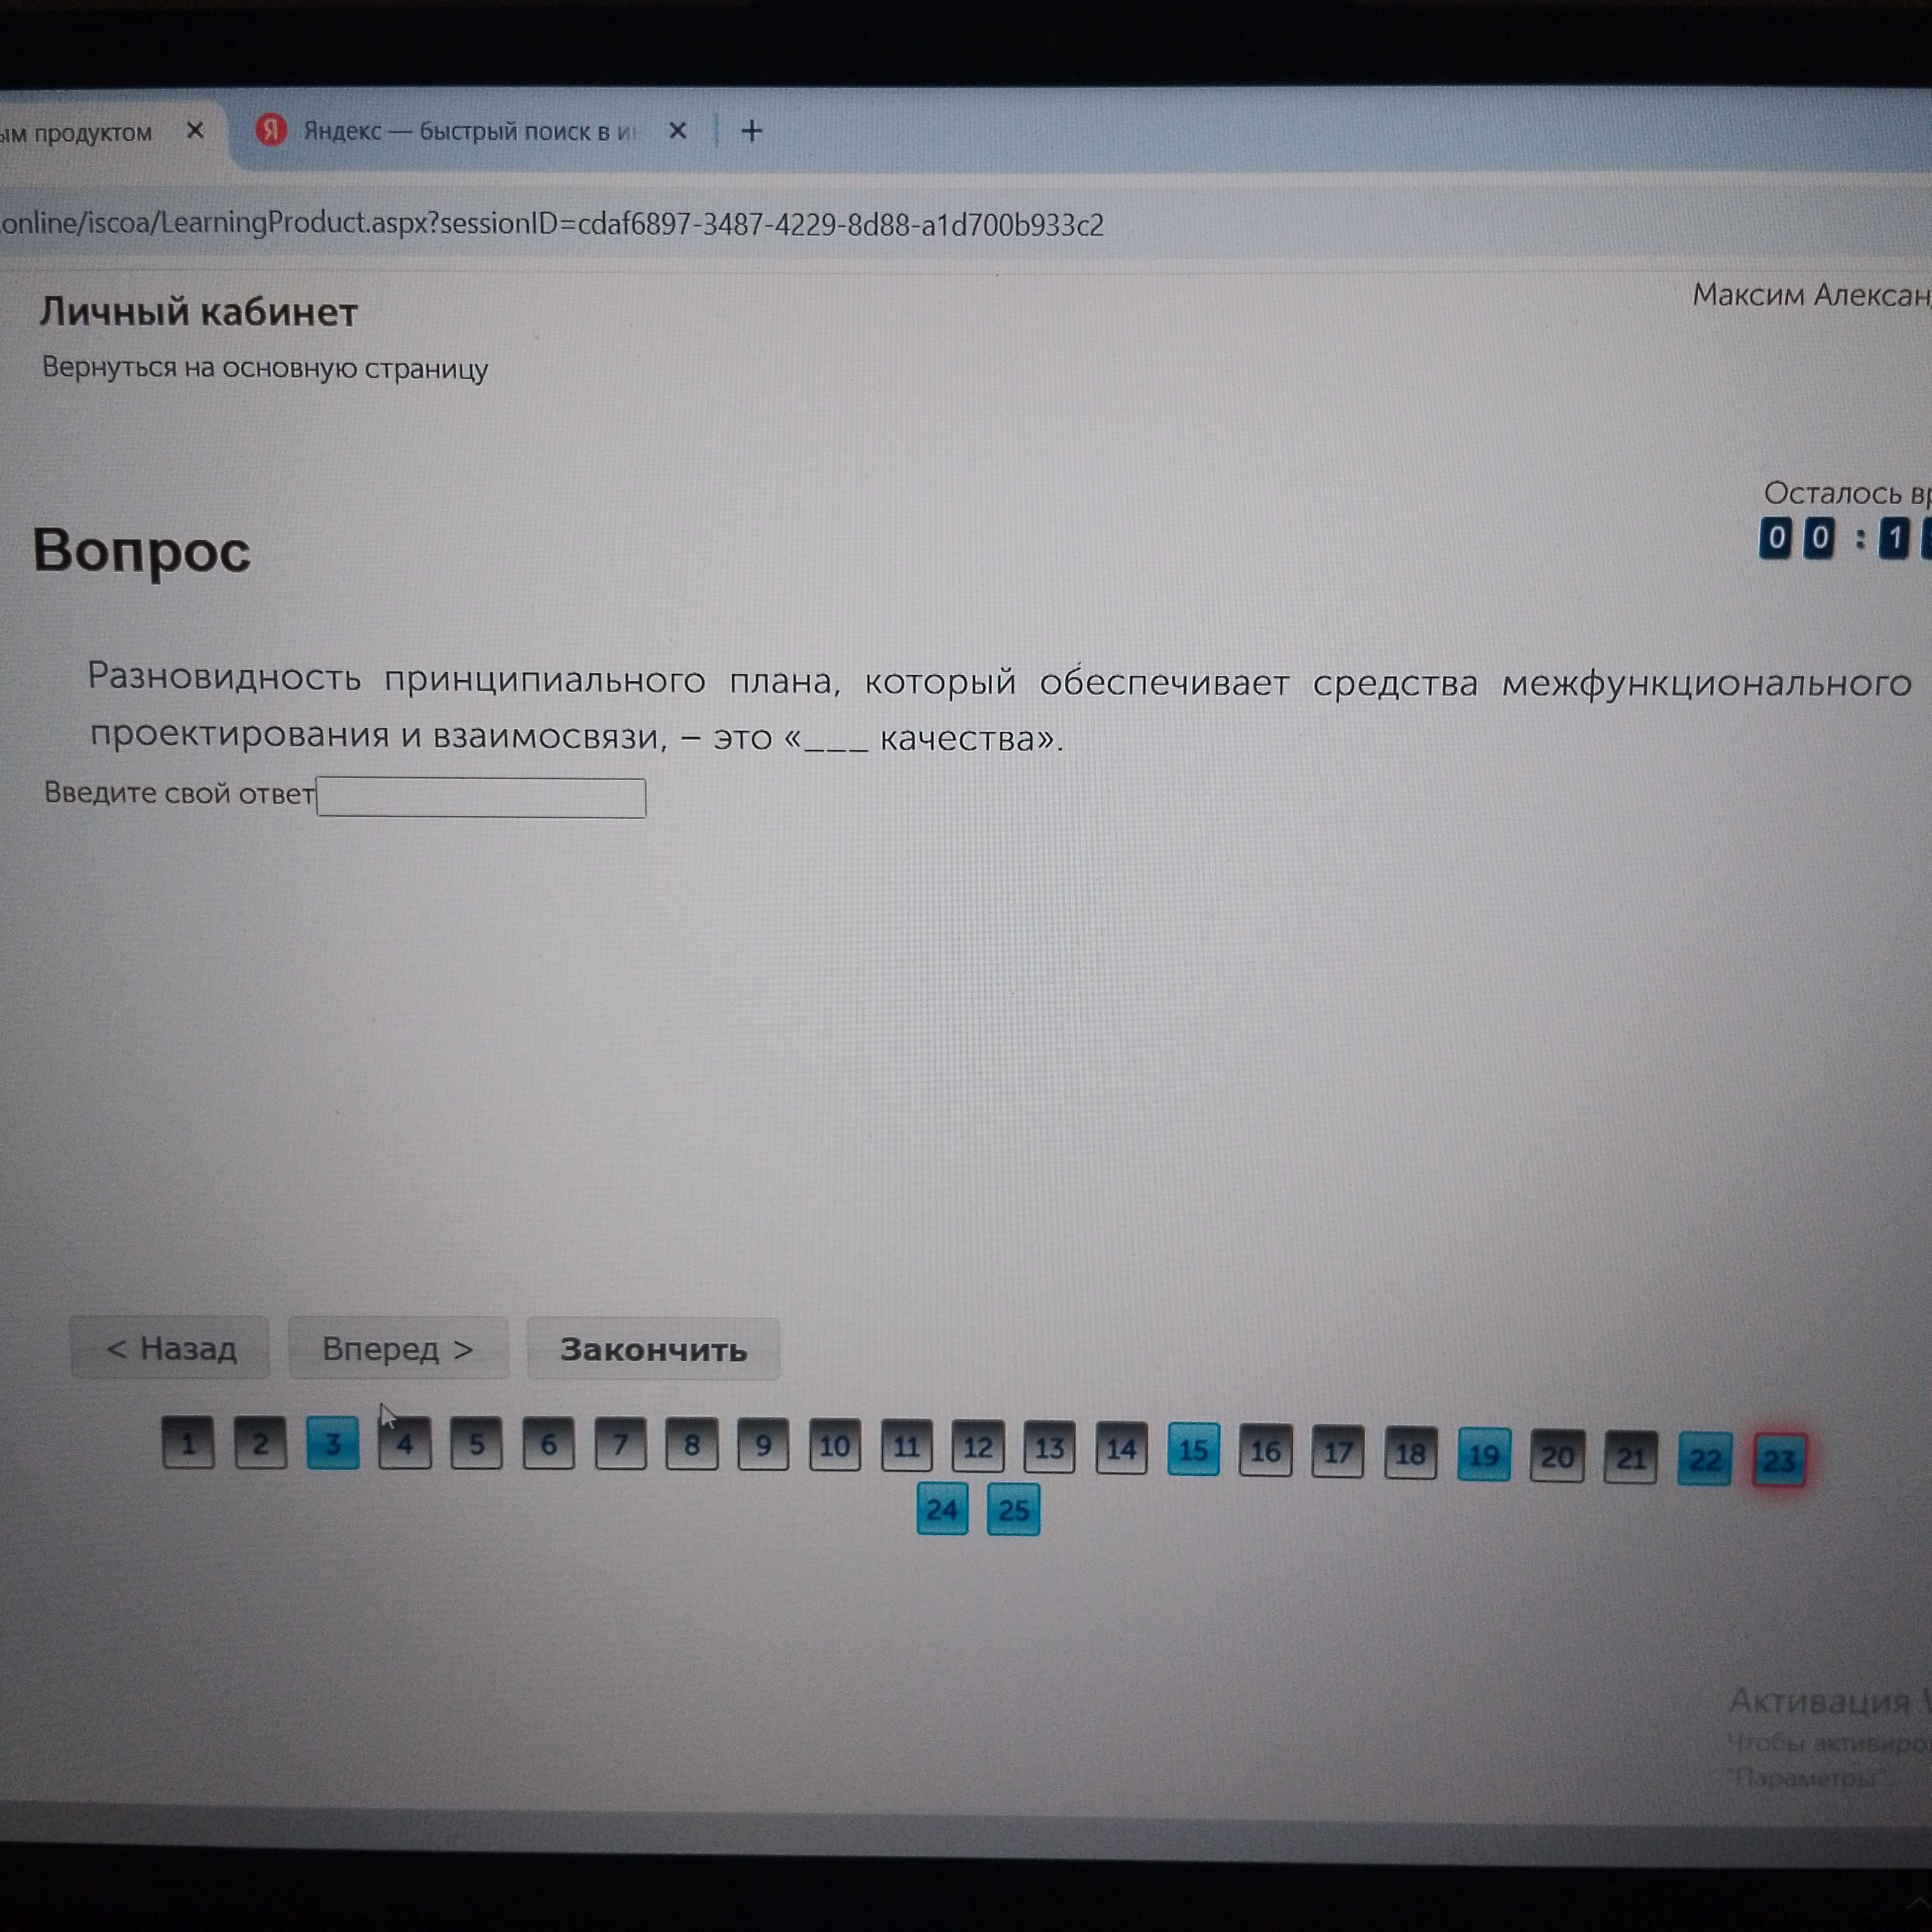This screenshot has width=1932, height=1932.
Task: Go to question 17
Action: [1338, 1452]
